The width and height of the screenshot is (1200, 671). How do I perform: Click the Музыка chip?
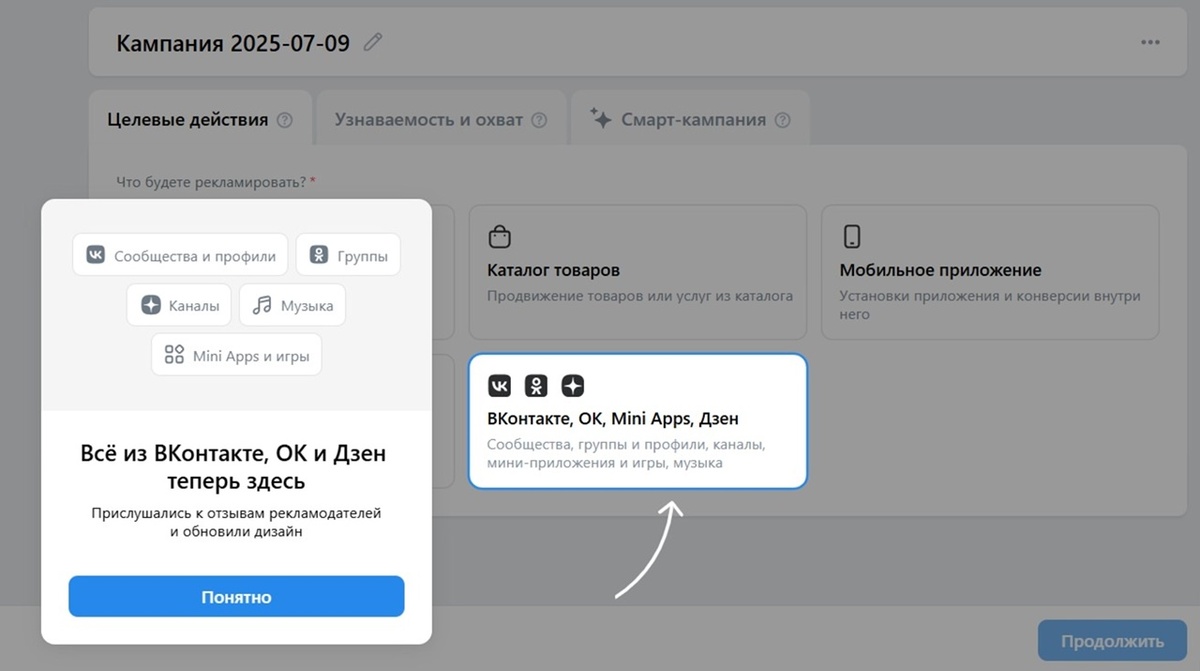[x=292, y=305]
